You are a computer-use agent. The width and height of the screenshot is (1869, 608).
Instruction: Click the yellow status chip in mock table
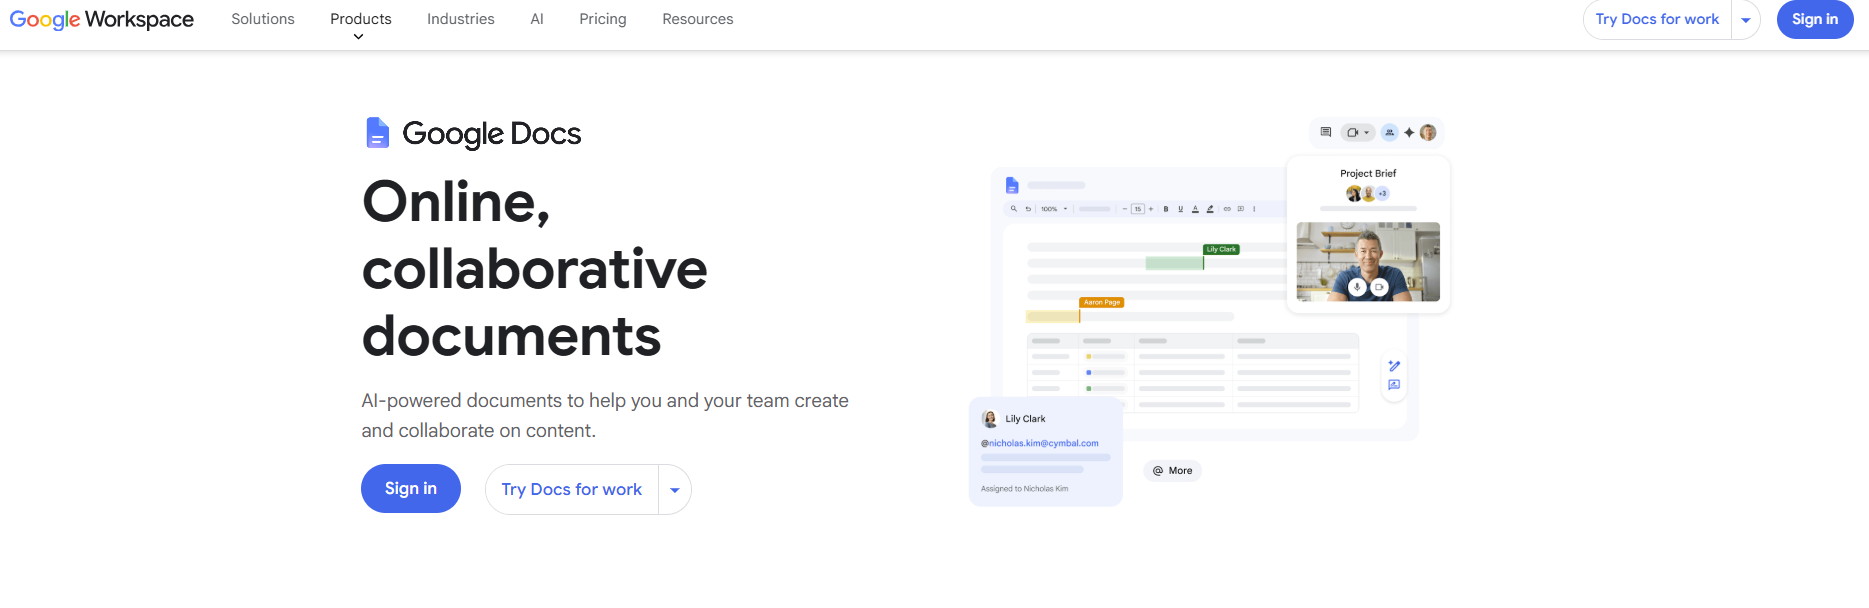tap(1105, 357)
